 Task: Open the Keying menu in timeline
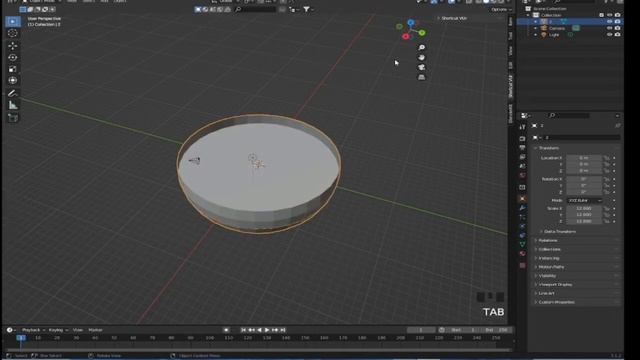click(x=58, y=330)
